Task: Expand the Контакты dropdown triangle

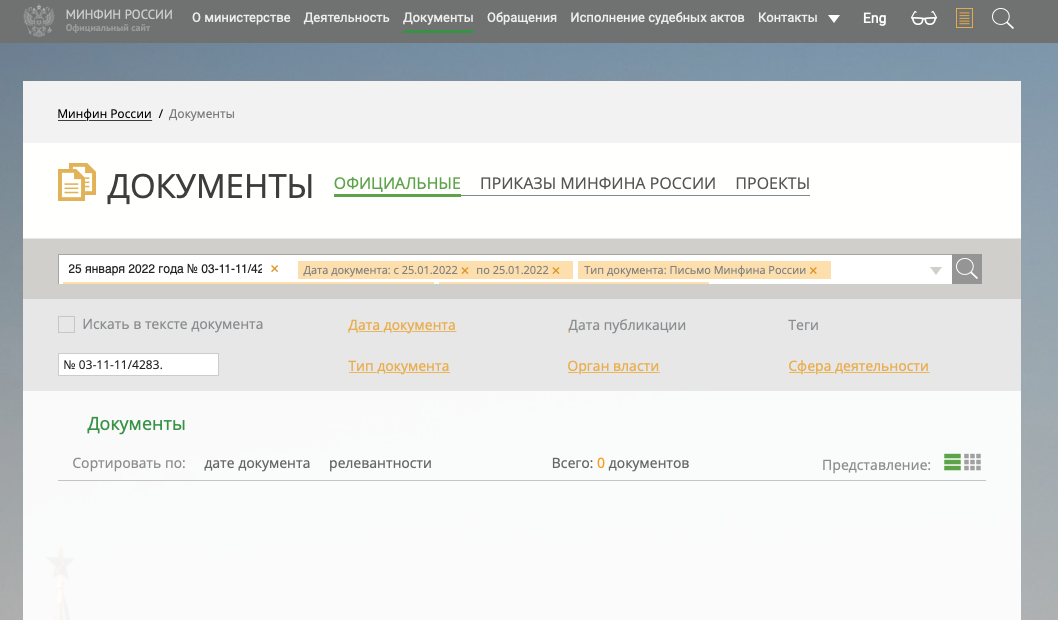Action: [x=834, y=19]
